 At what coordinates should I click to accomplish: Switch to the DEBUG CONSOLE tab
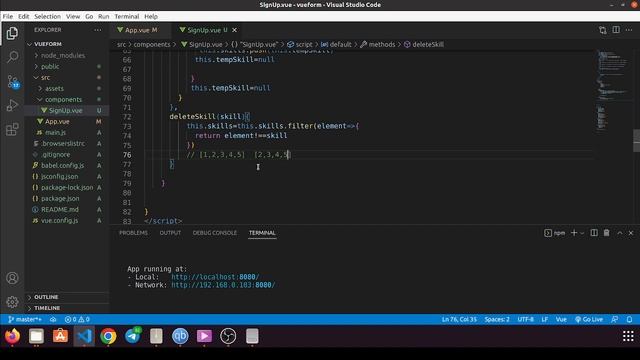coord(215,233)
